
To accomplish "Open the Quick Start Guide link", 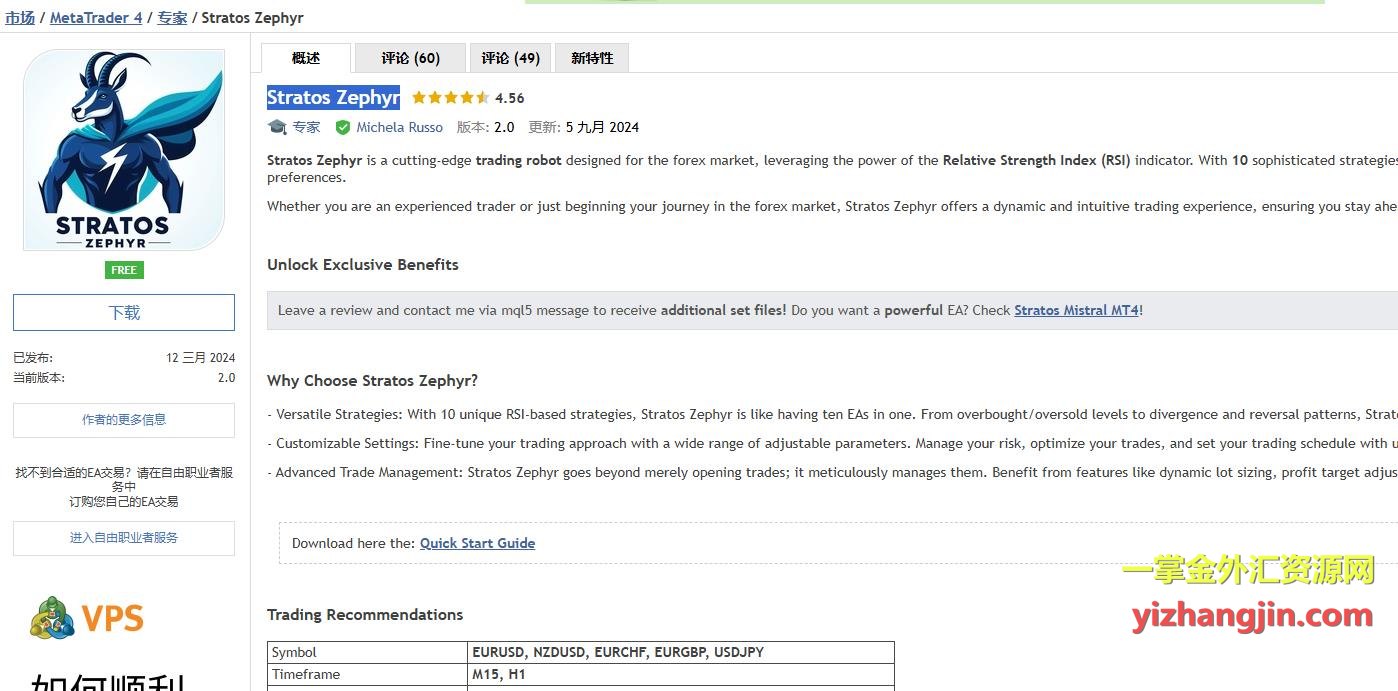I will coord(477,543).
